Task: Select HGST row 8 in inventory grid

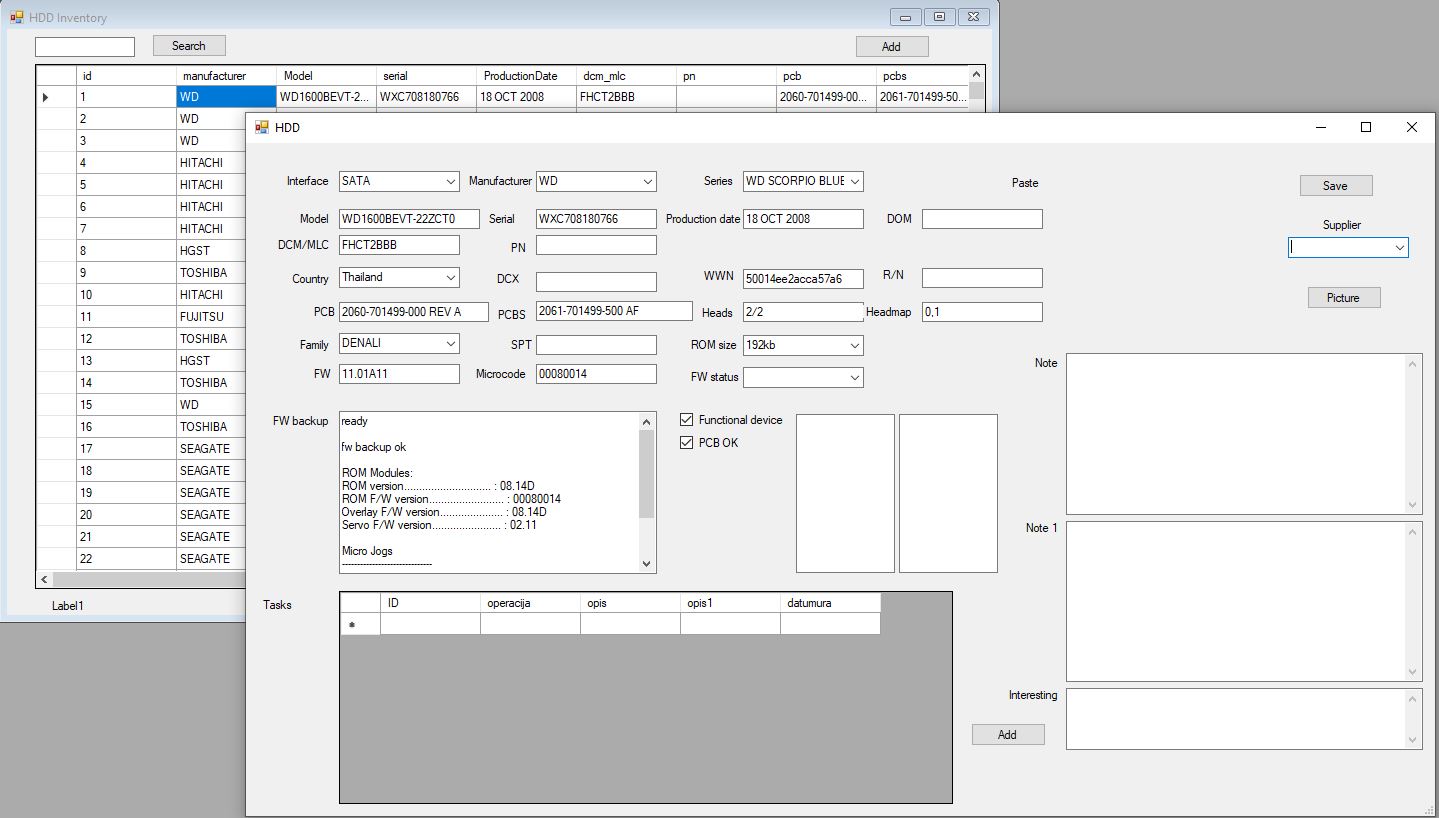Action: click(x=211, y=251)
